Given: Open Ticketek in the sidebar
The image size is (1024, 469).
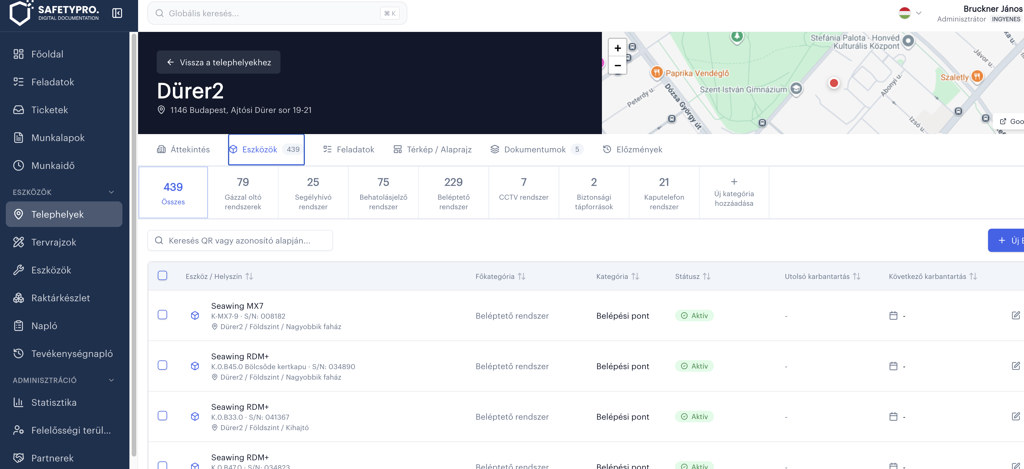Looking at the screenshot, I should [64, 110].
